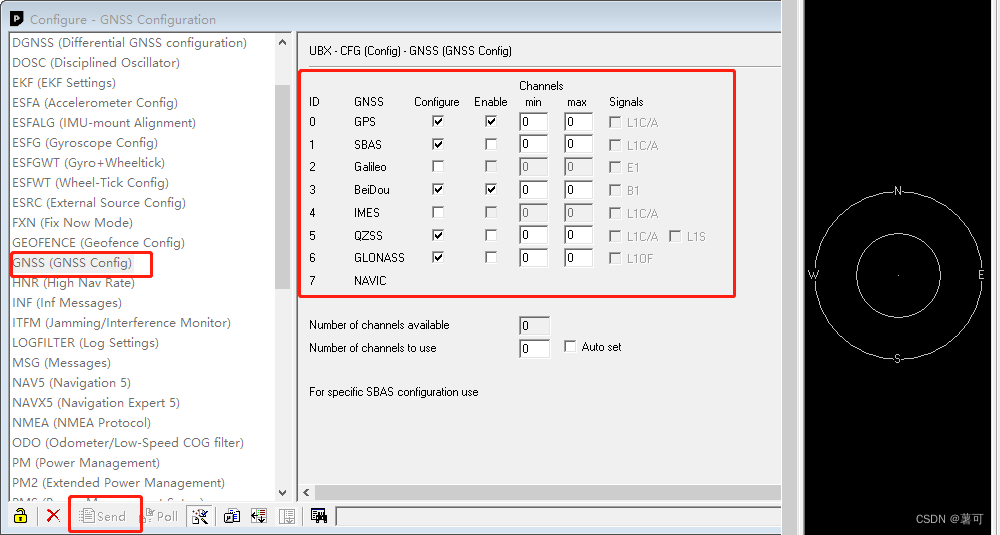Image resolution: width=1000 pixels, height=535 pixels.
Task: Click BeiDou channels min field
Action: (533, 190)
